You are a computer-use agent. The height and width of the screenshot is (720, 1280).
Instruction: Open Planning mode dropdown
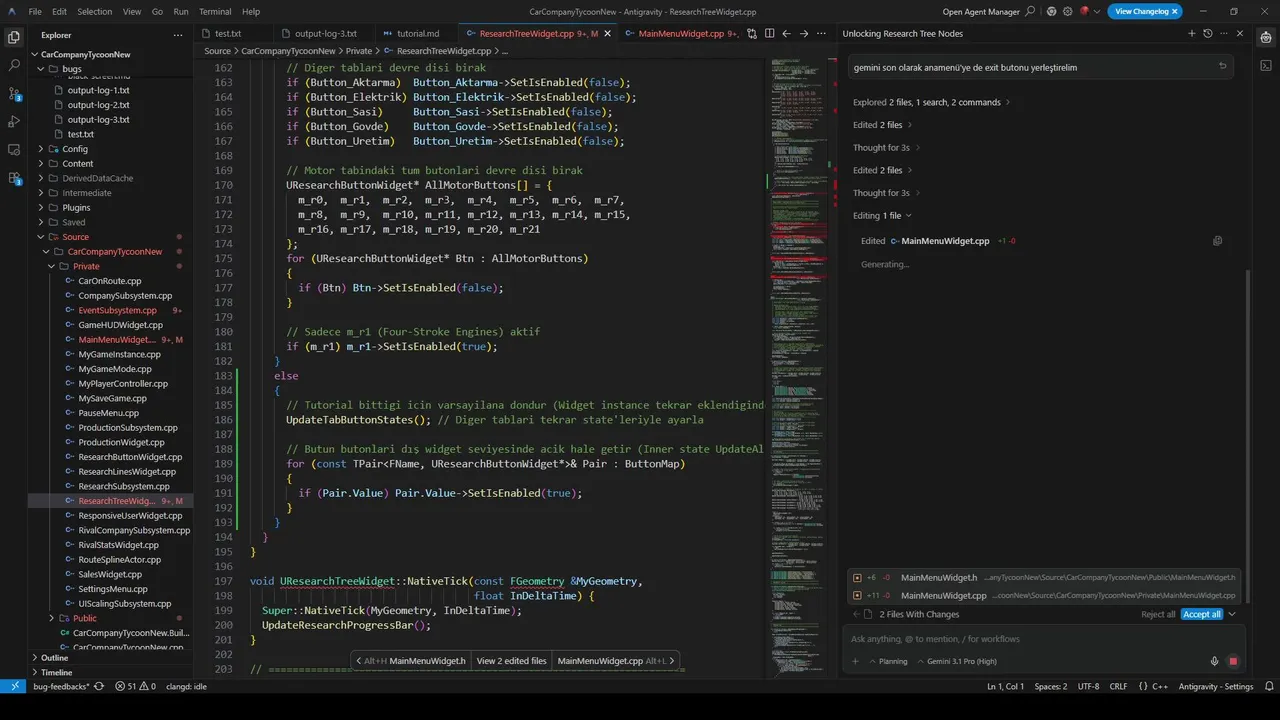coord(888,661)
